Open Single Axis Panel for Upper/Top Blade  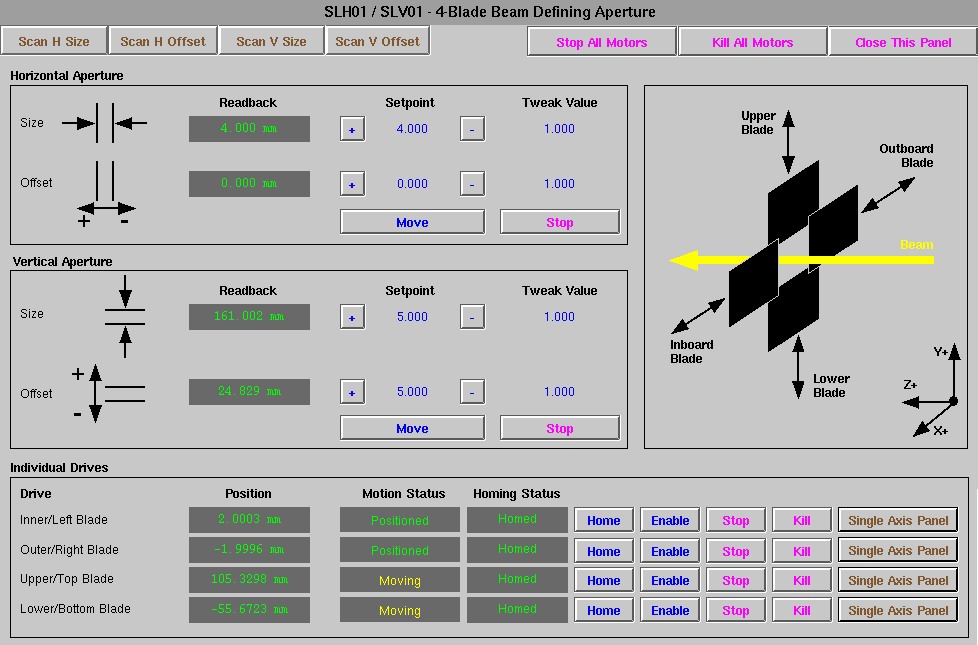coord(898,580)
